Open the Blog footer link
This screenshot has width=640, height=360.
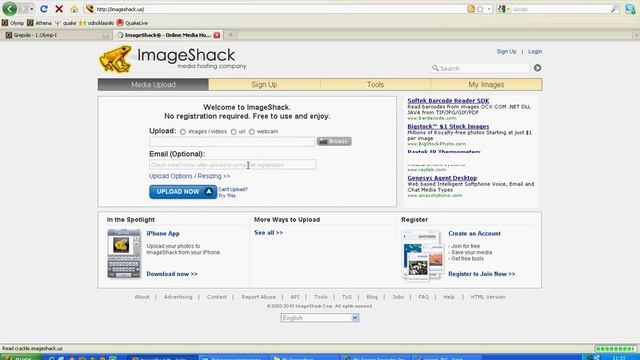(x=372, y=297)
